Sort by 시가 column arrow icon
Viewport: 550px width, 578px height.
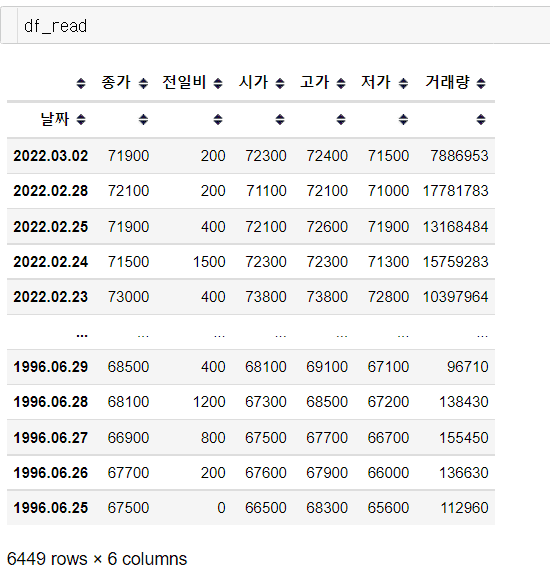click(x=280, y=83)
